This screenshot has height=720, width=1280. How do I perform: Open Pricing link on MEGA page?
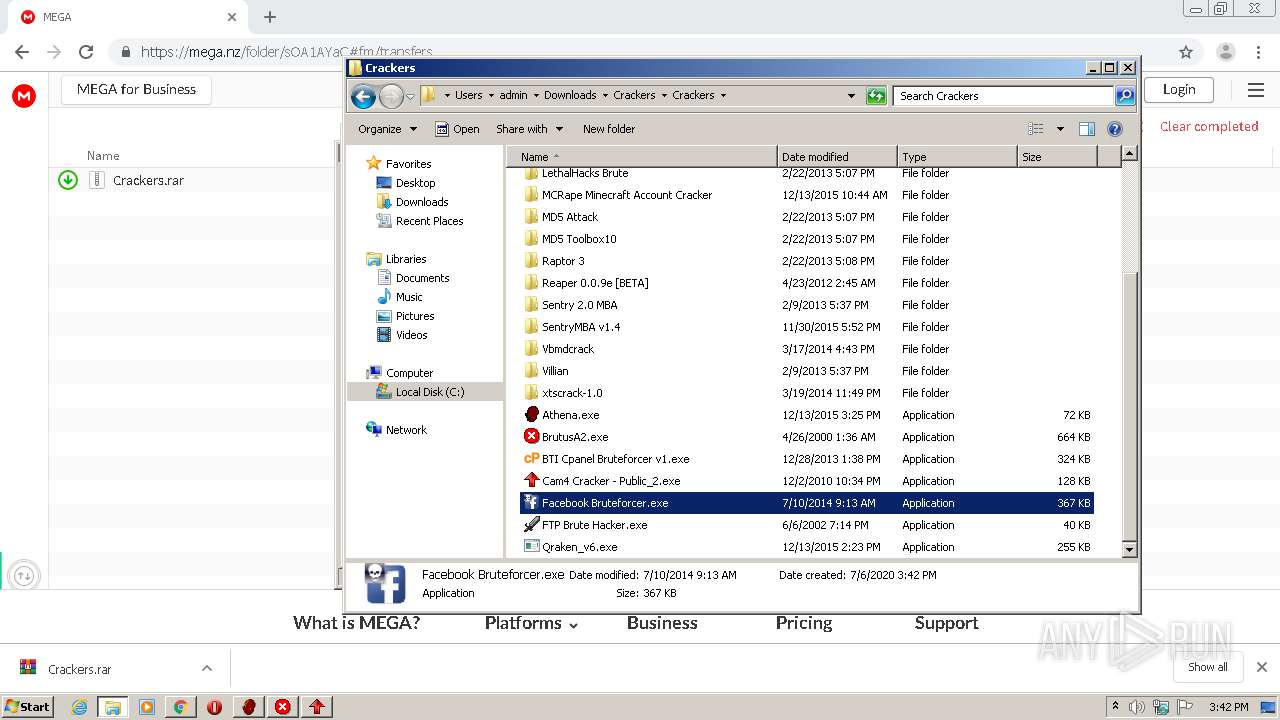click(804, 623)
